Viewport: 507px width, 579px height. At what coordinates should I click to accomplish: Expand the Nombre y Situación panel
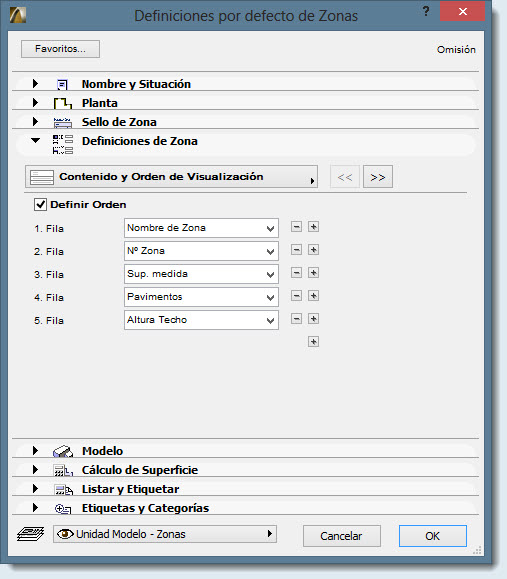(35, 83)
